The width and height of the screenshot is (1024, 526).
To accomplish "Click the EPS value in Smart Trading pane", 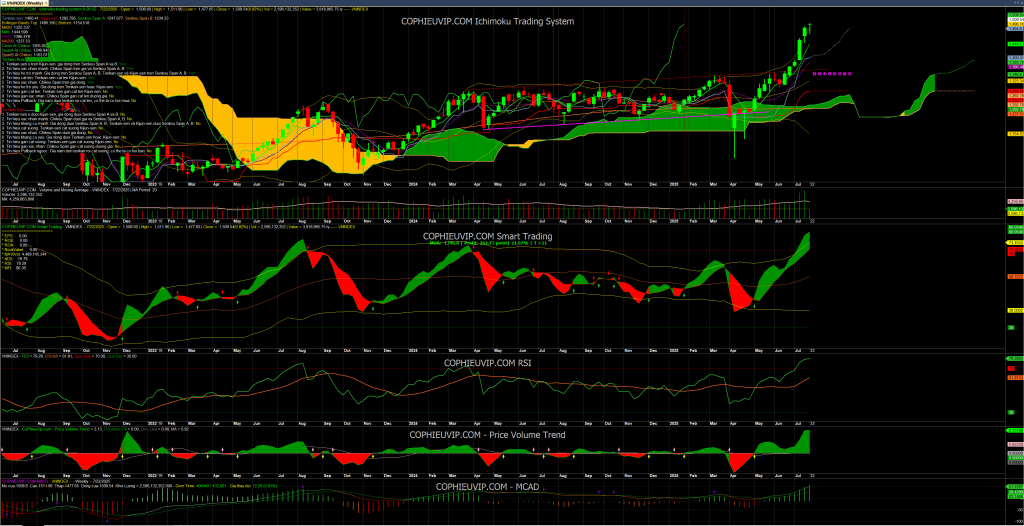I will tap(23, 236).
